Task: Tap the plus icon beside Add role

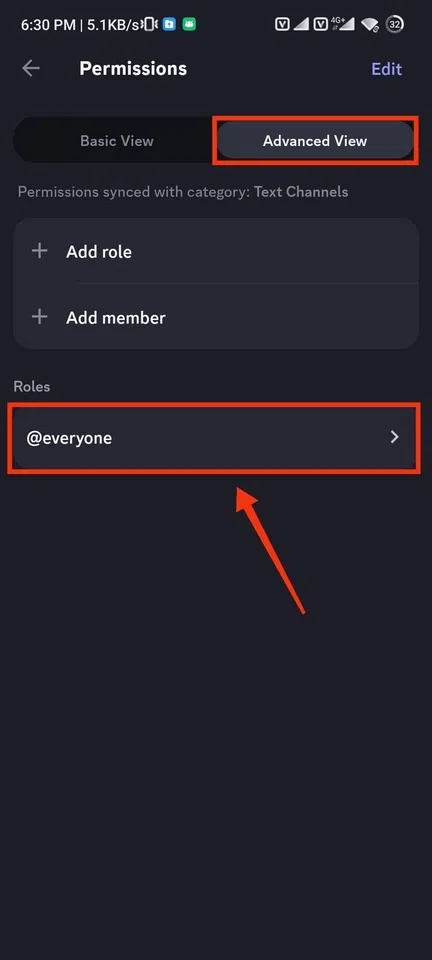Action: coord(40,251)
